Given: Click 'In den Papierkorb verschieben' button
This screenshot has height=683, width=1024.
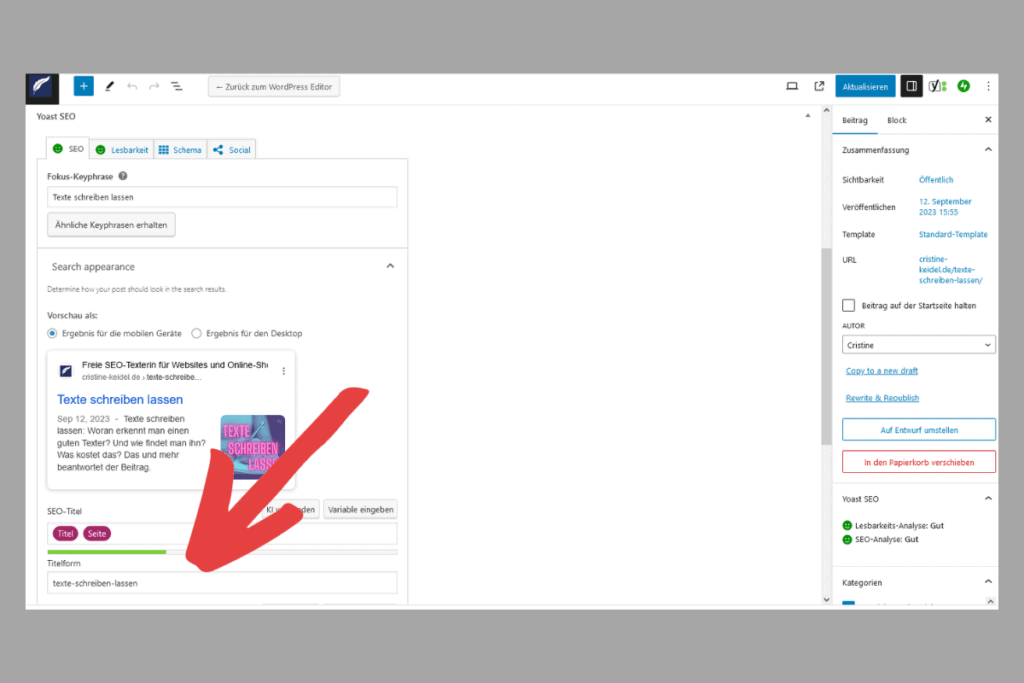Looking at the screenshot, I should point(919,462).
